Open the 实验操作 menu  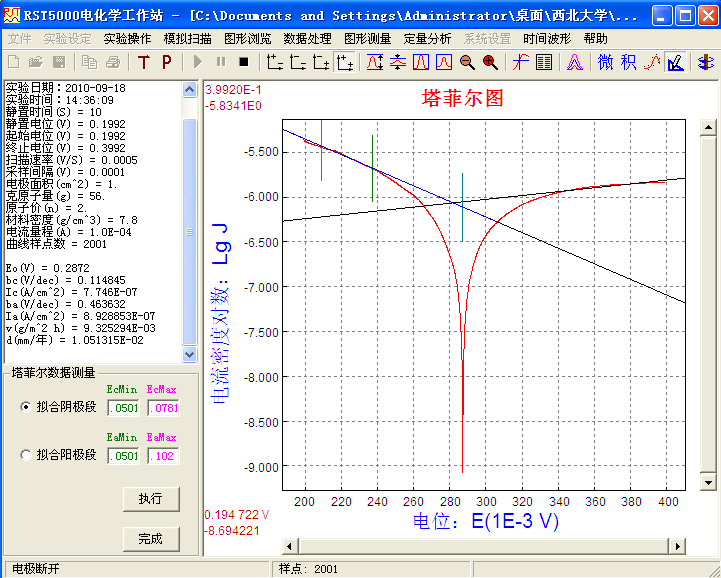(x=127, y=38)
